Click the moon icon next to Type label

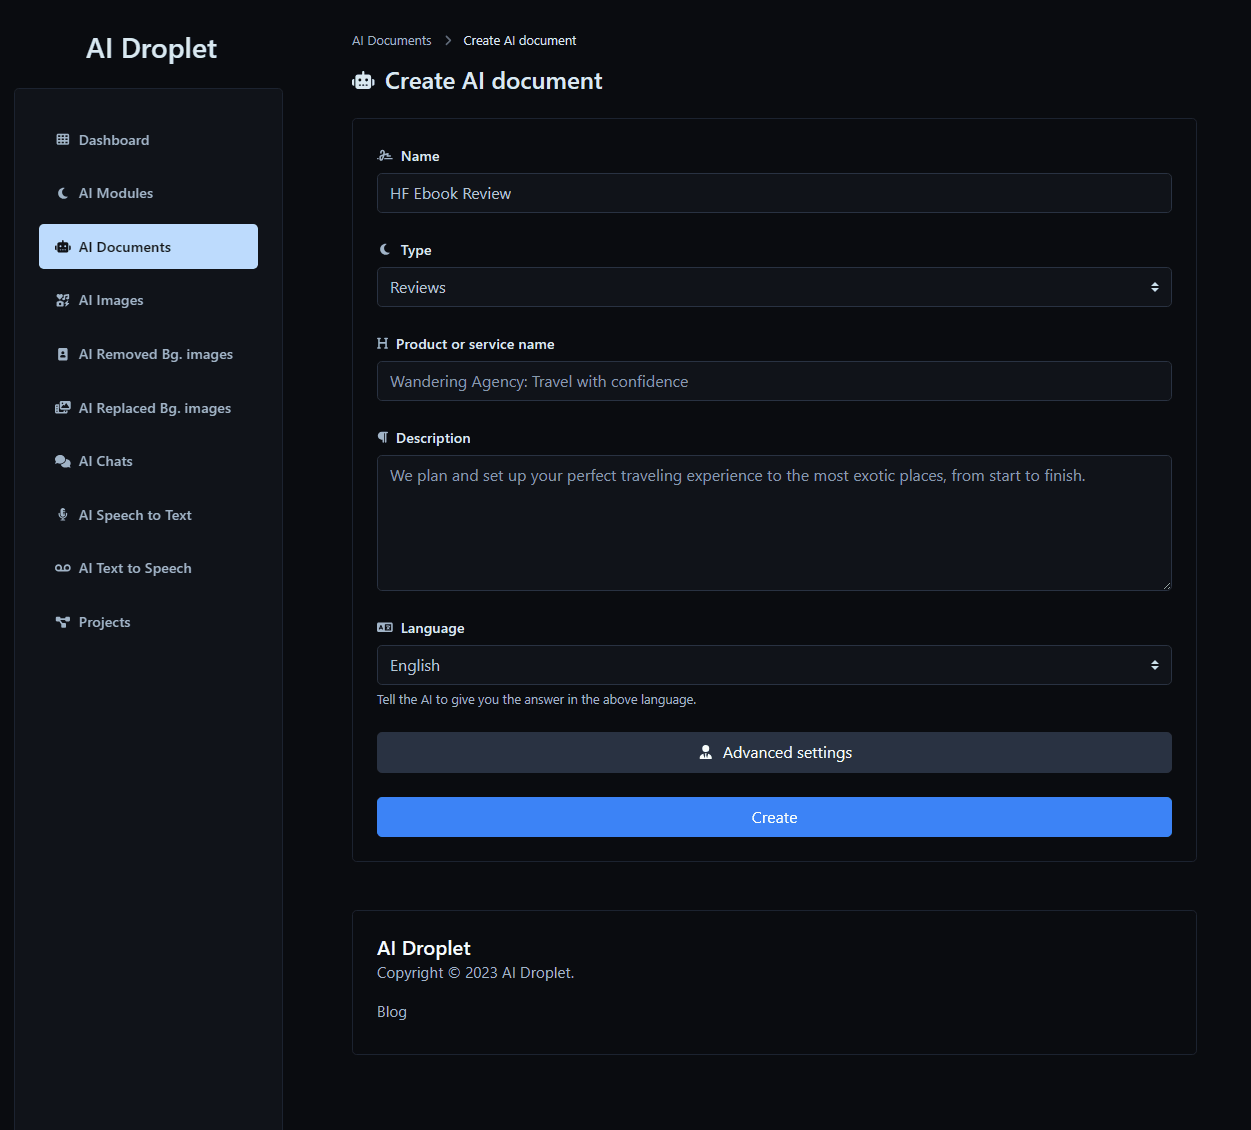(x=385, y=250)
